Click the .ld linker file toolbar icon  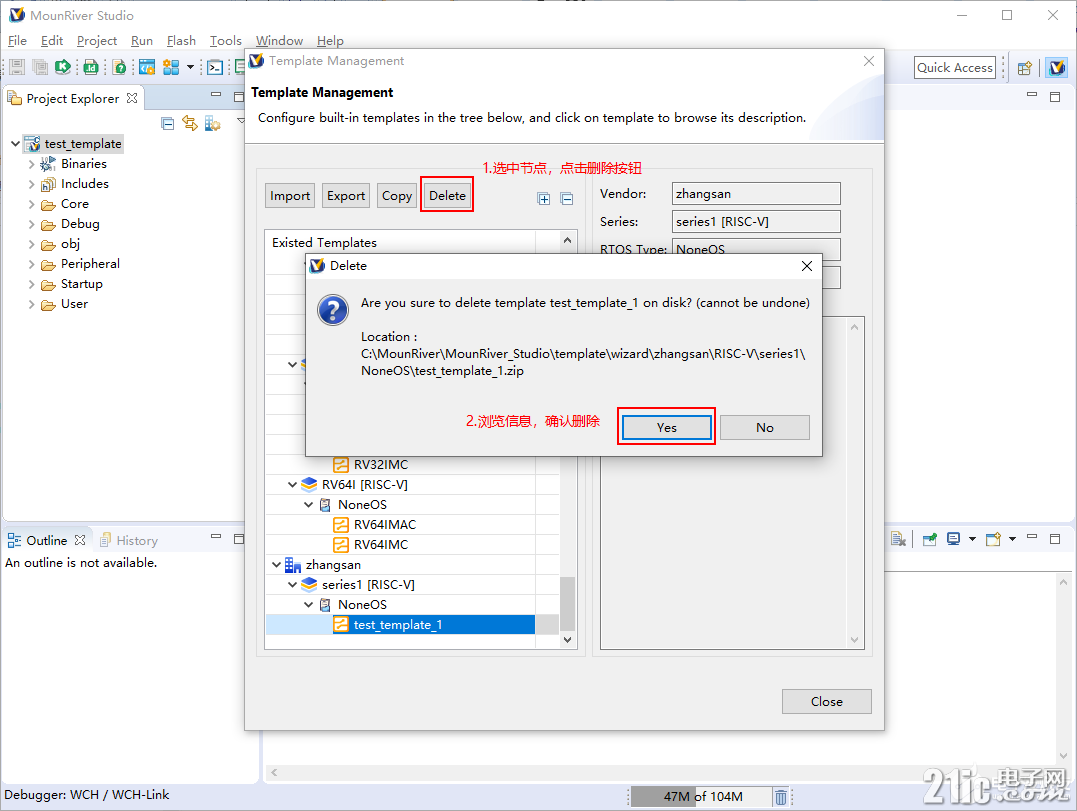pos(91,67)
